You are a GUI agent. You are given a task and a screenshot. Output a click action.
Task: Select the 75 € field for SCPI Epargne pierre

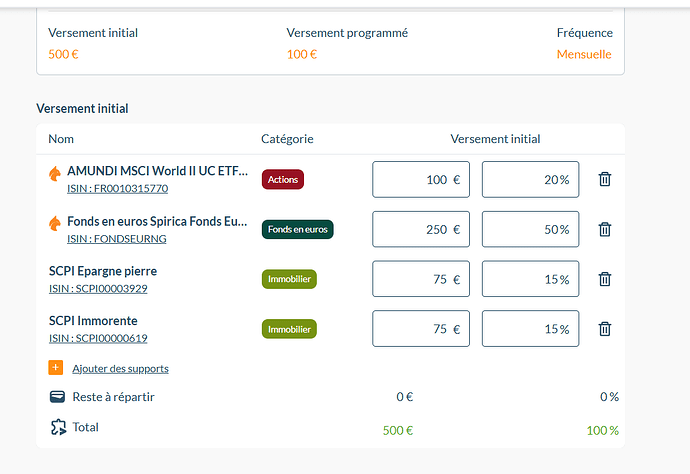click(x=421, y=279)
